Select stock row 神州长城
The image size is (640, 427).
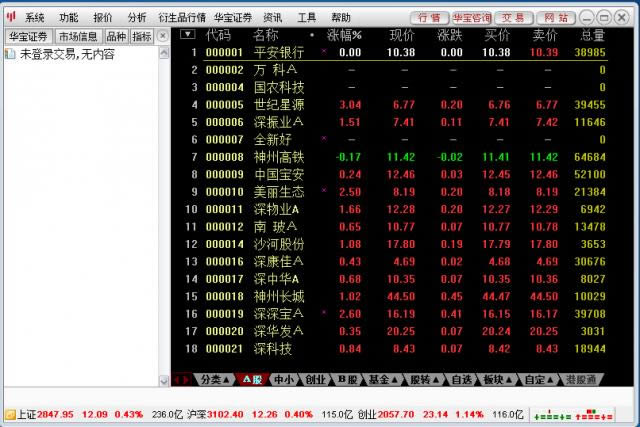(394, 297)
